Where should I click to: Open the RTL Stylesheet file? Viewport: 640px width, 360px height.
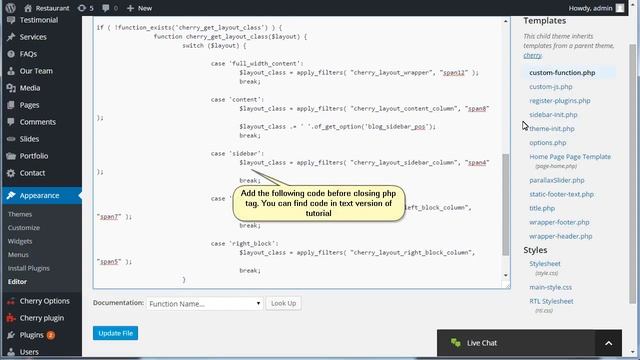tap(551, 301)
